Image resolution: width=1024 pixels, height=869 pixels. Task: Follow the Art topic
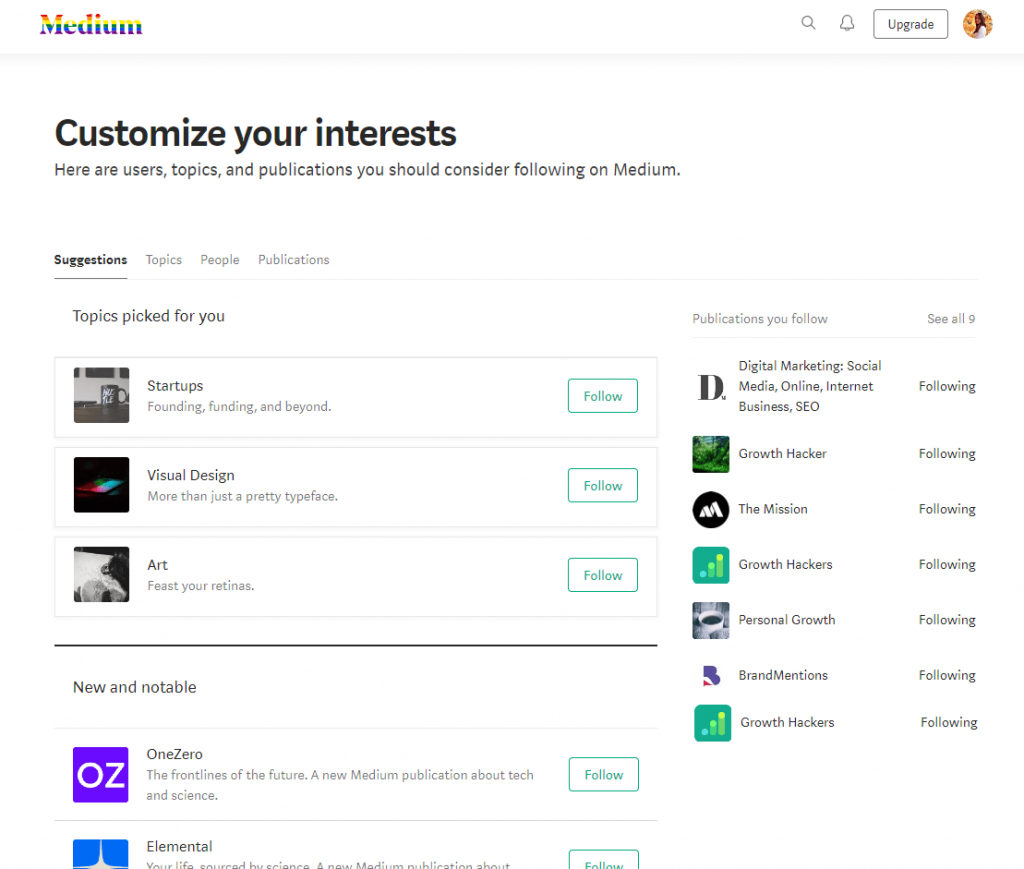pyautogui.click(x=602, y=575)
